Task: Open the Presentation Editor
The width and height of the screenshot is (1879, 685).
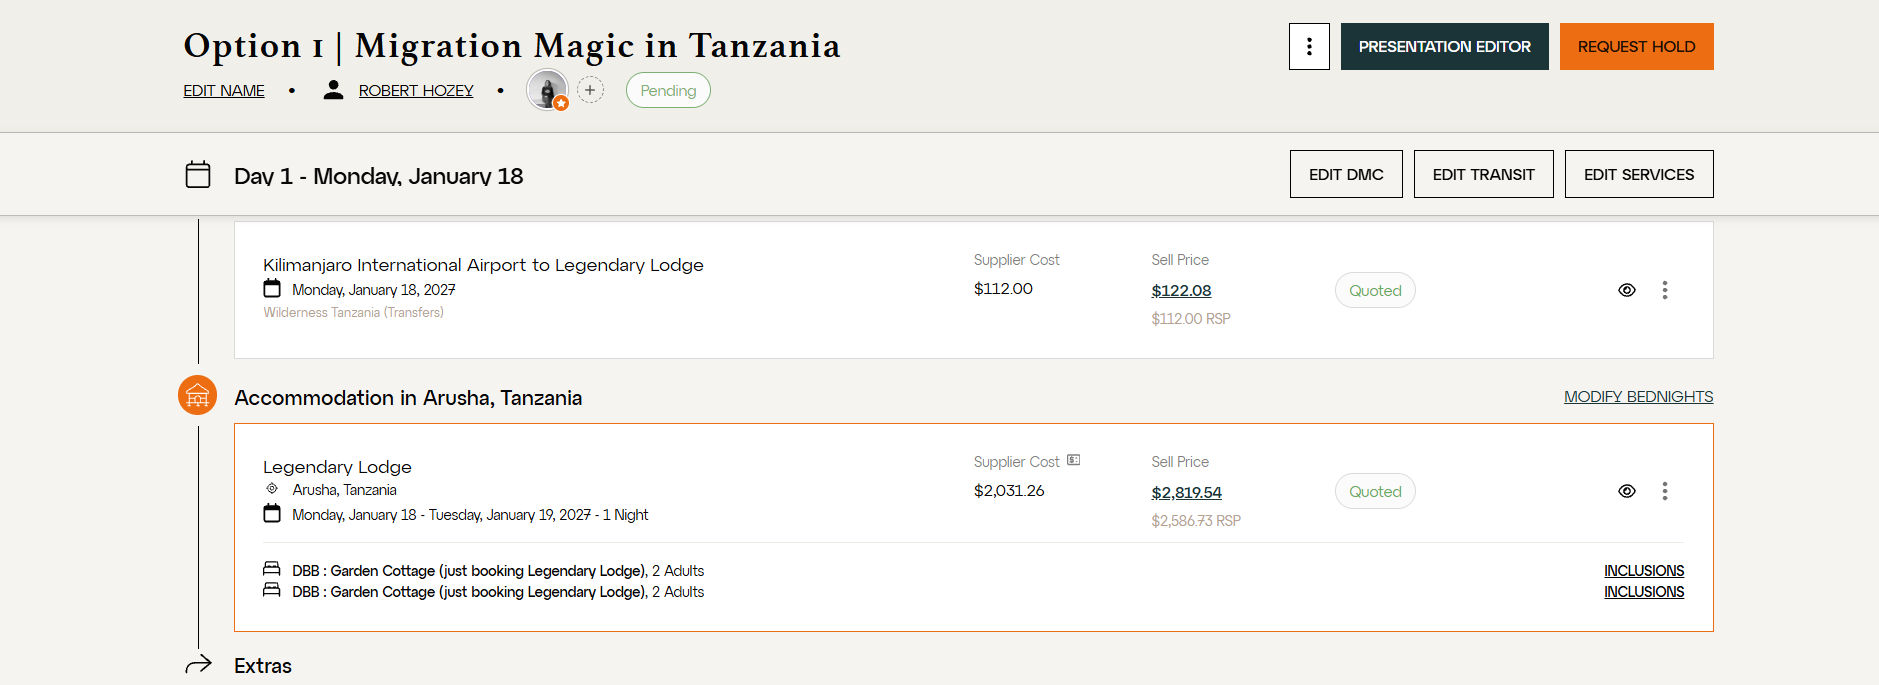Action: (x=1444, y=47)
